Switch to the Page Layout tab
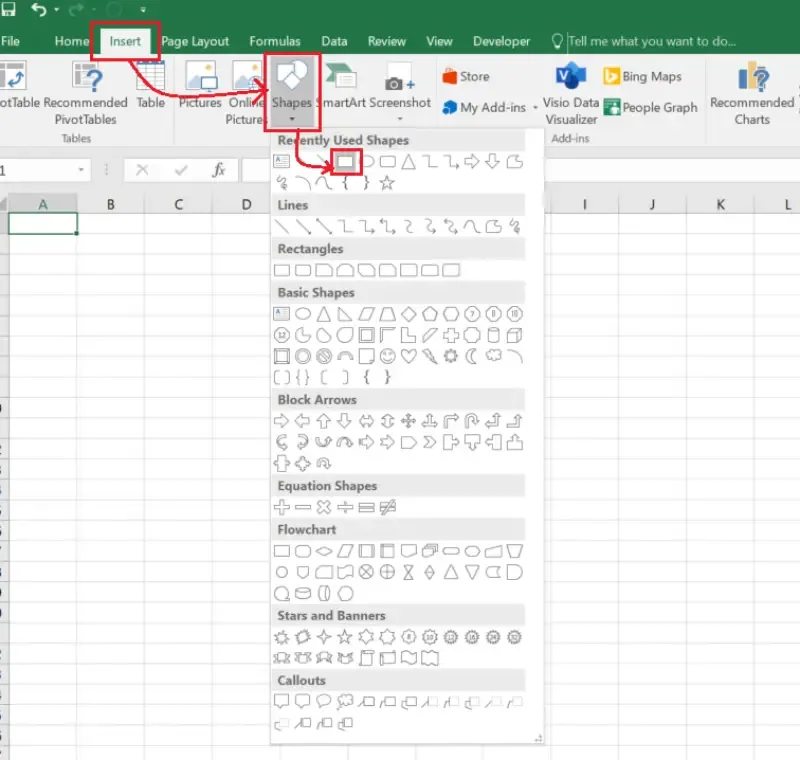The image size is (800, 760). point(195,41)
